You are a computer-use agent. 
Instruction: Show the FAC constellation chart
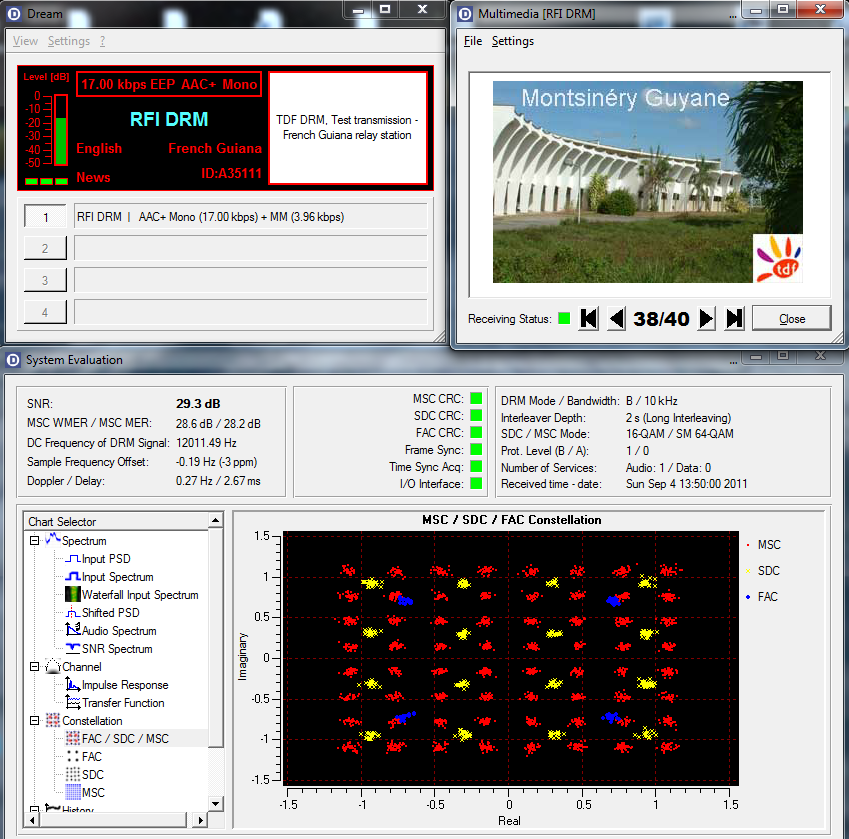point(92,757)
